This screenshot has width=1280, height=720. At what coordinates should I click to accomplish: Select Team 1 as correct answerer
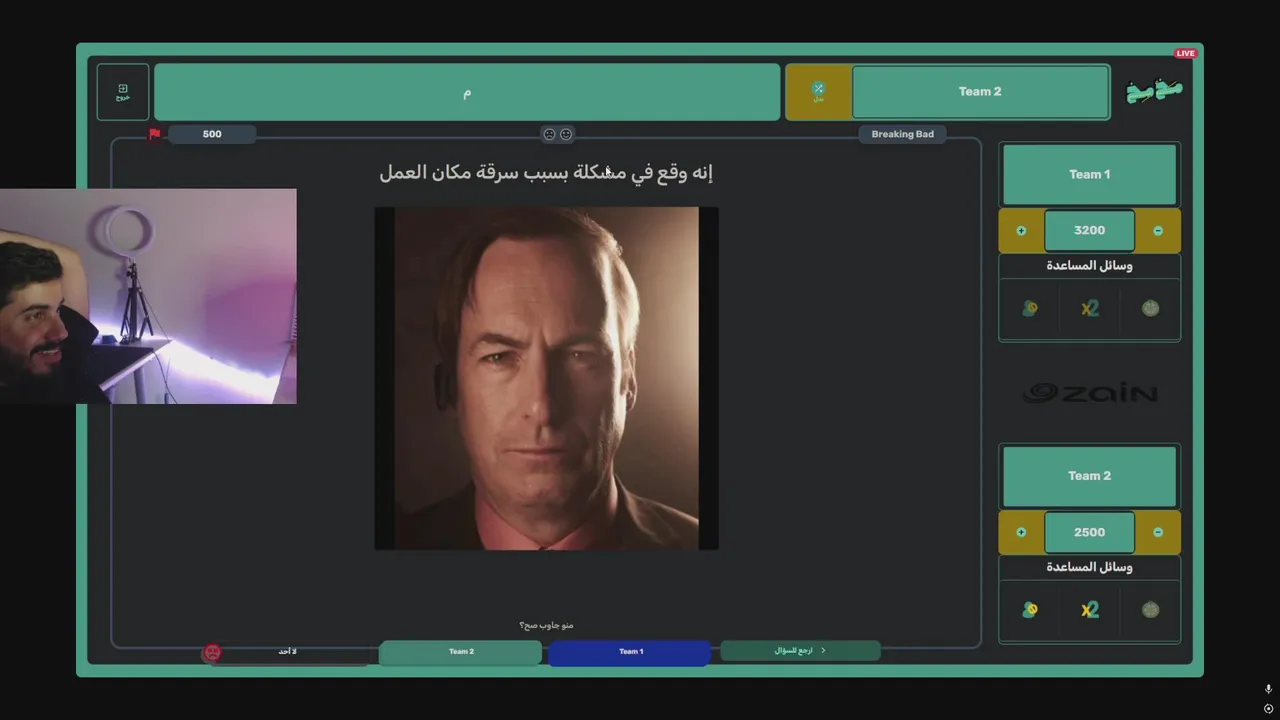[x=630, y=652]
